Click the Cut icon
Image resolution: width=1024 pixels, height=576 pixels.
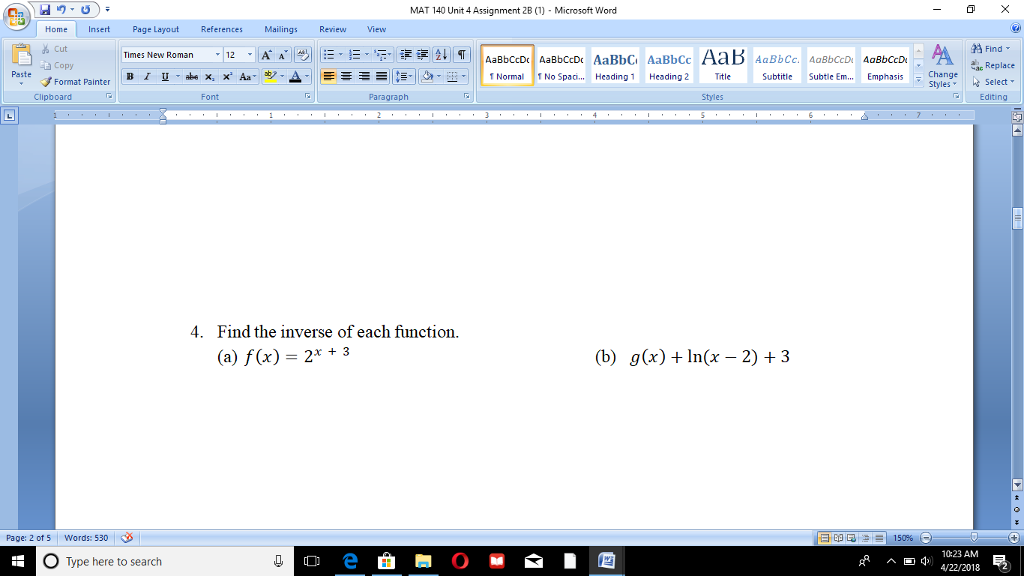point(46,49)
